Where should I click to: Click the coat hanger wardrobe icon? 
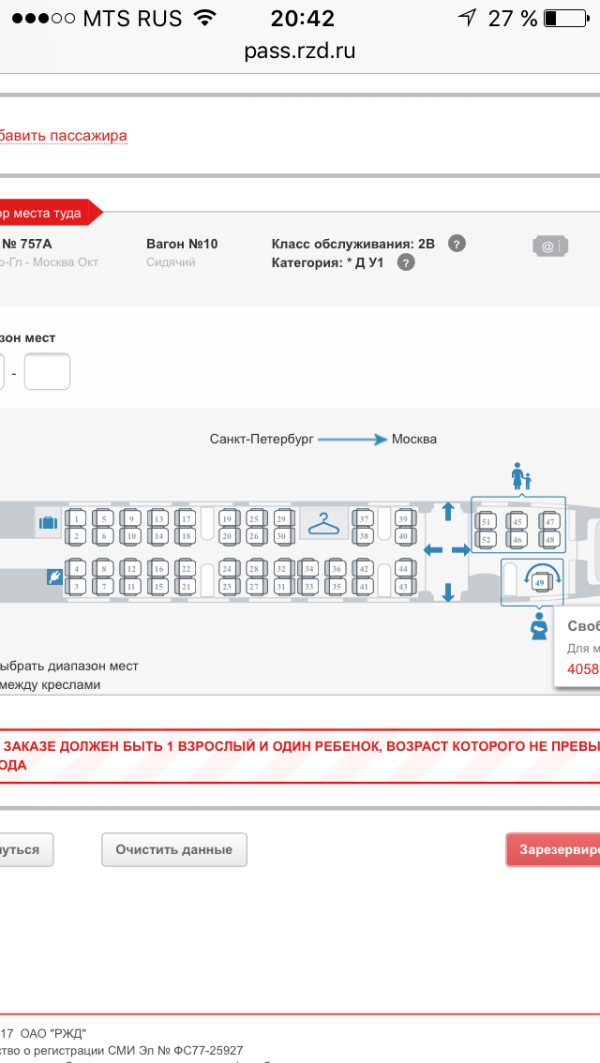[324, 523]
